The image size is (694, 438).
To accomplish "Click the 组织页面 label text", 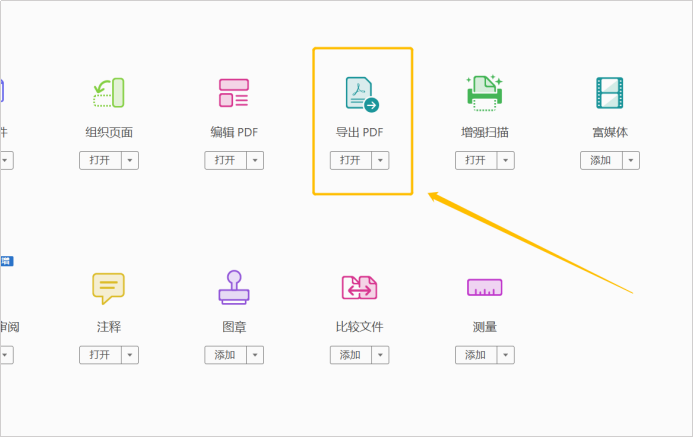I will coord(109,132).
